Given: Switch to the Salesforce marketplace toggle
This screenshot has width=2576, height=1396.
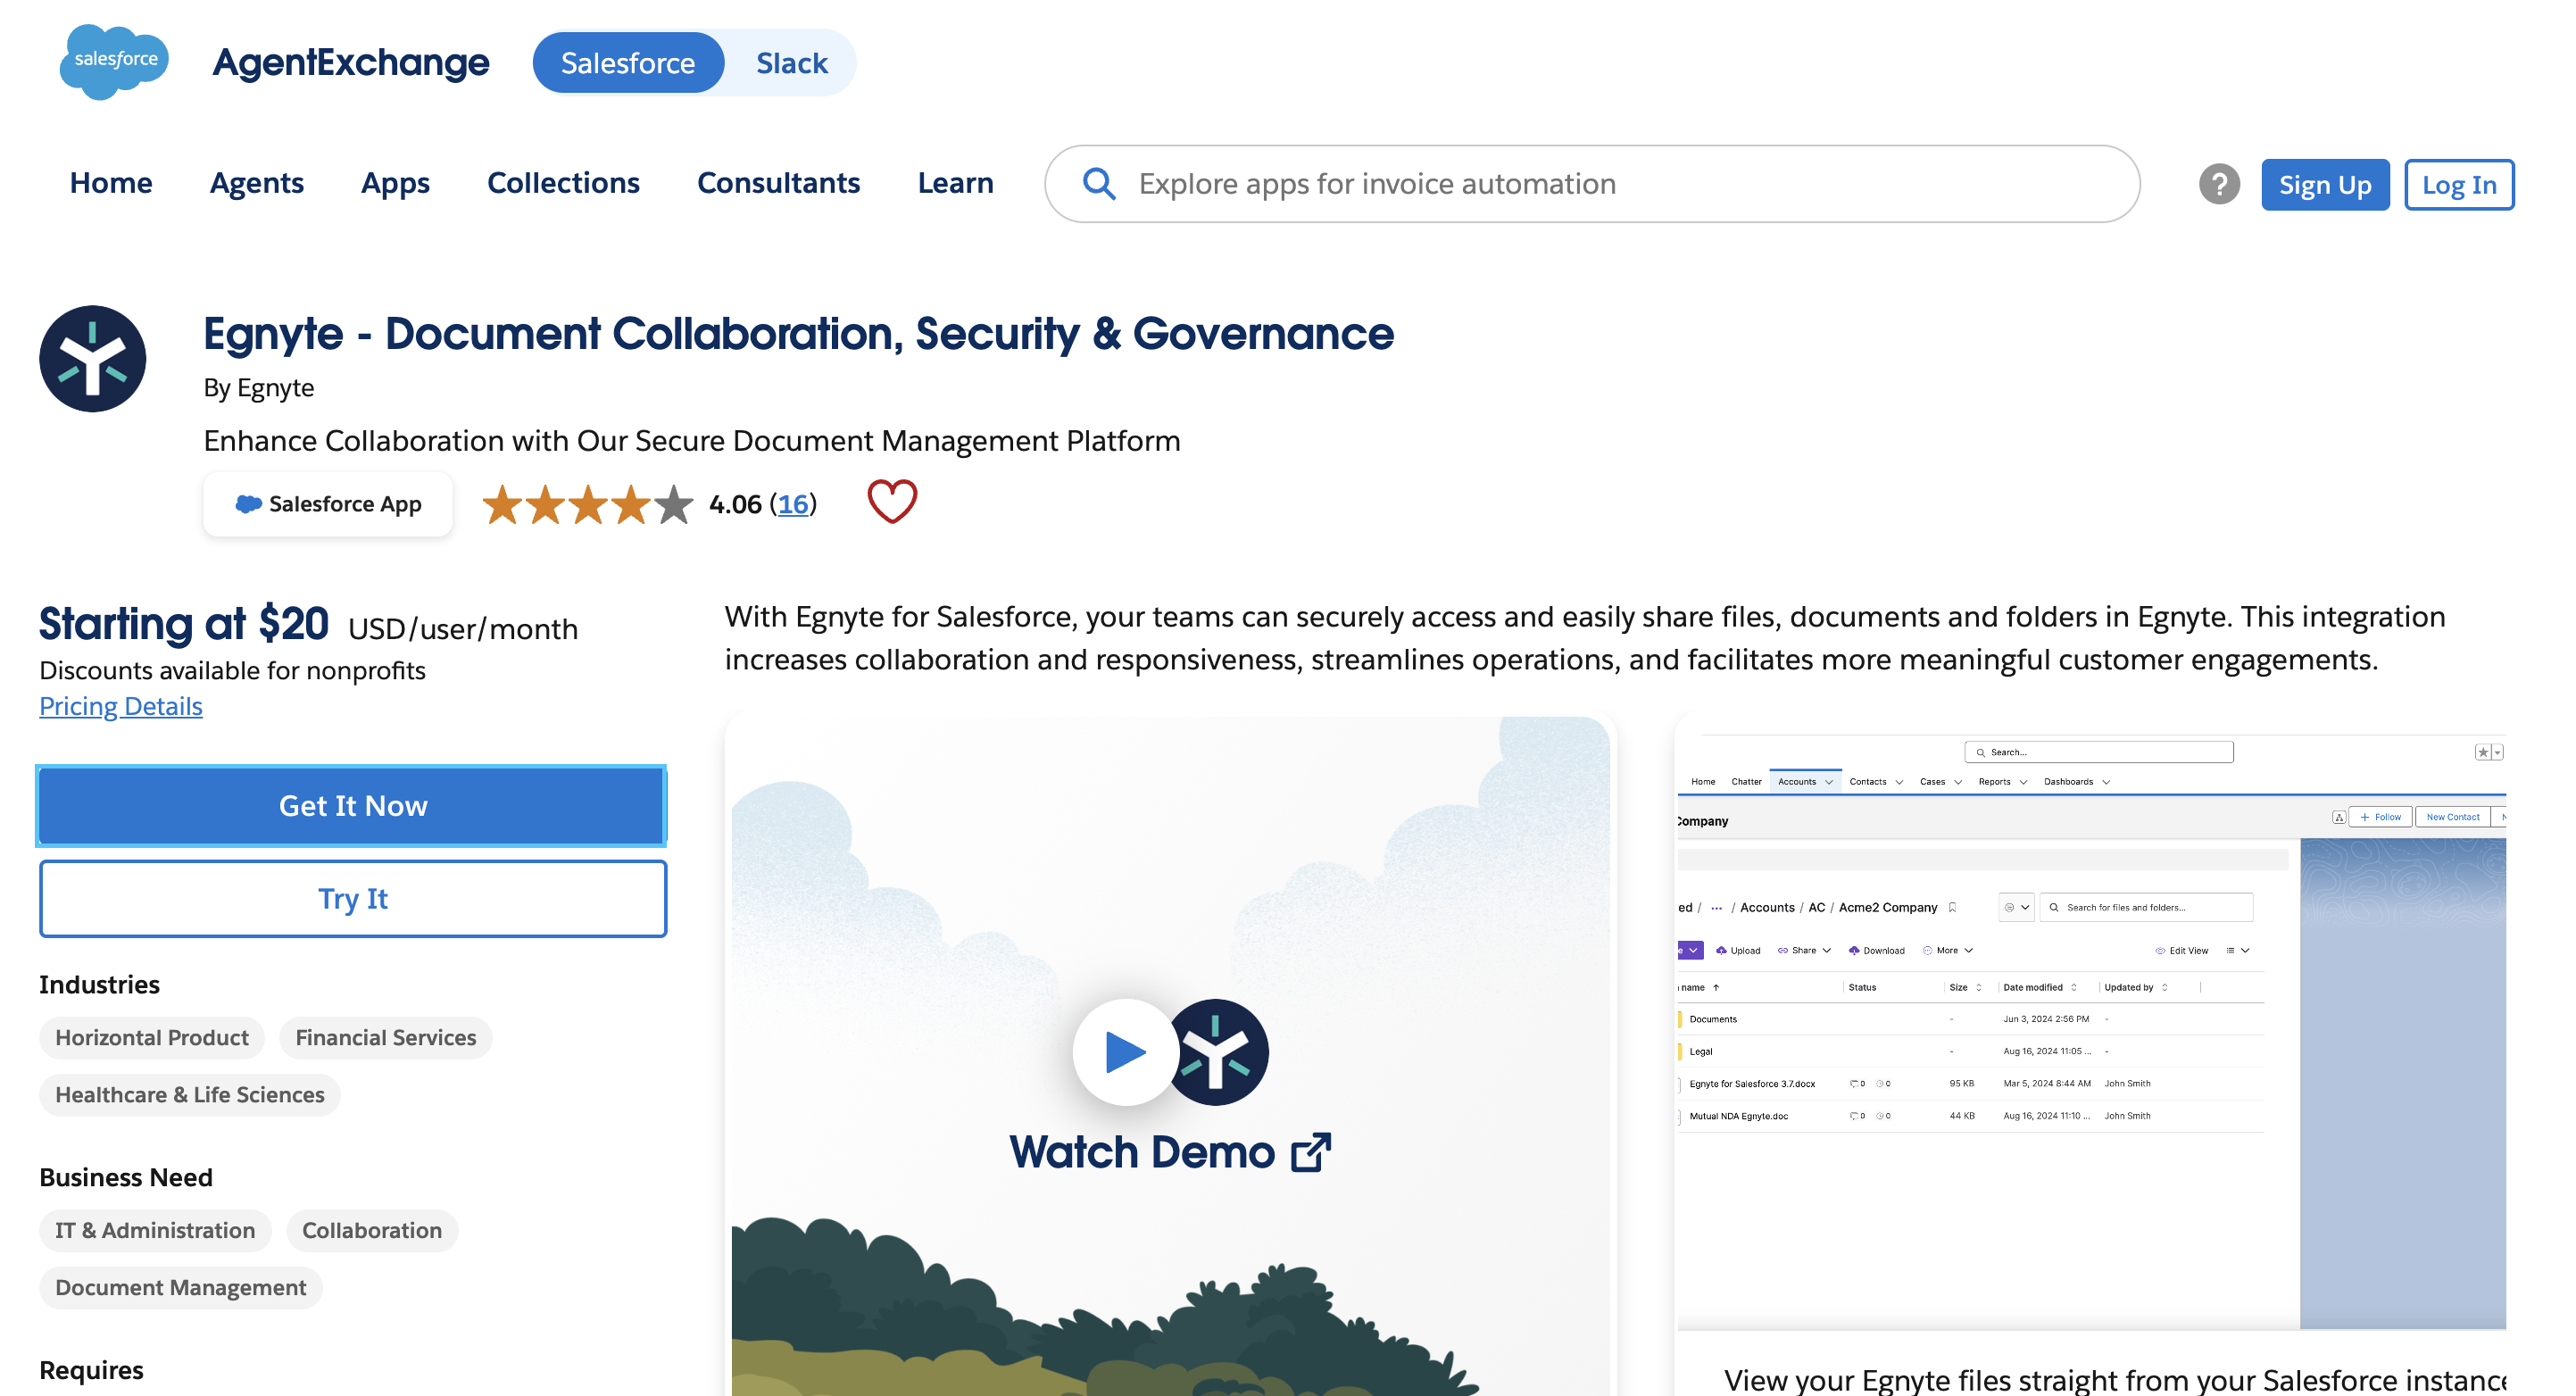Looking at the screenshot, I should click(628, 63).
